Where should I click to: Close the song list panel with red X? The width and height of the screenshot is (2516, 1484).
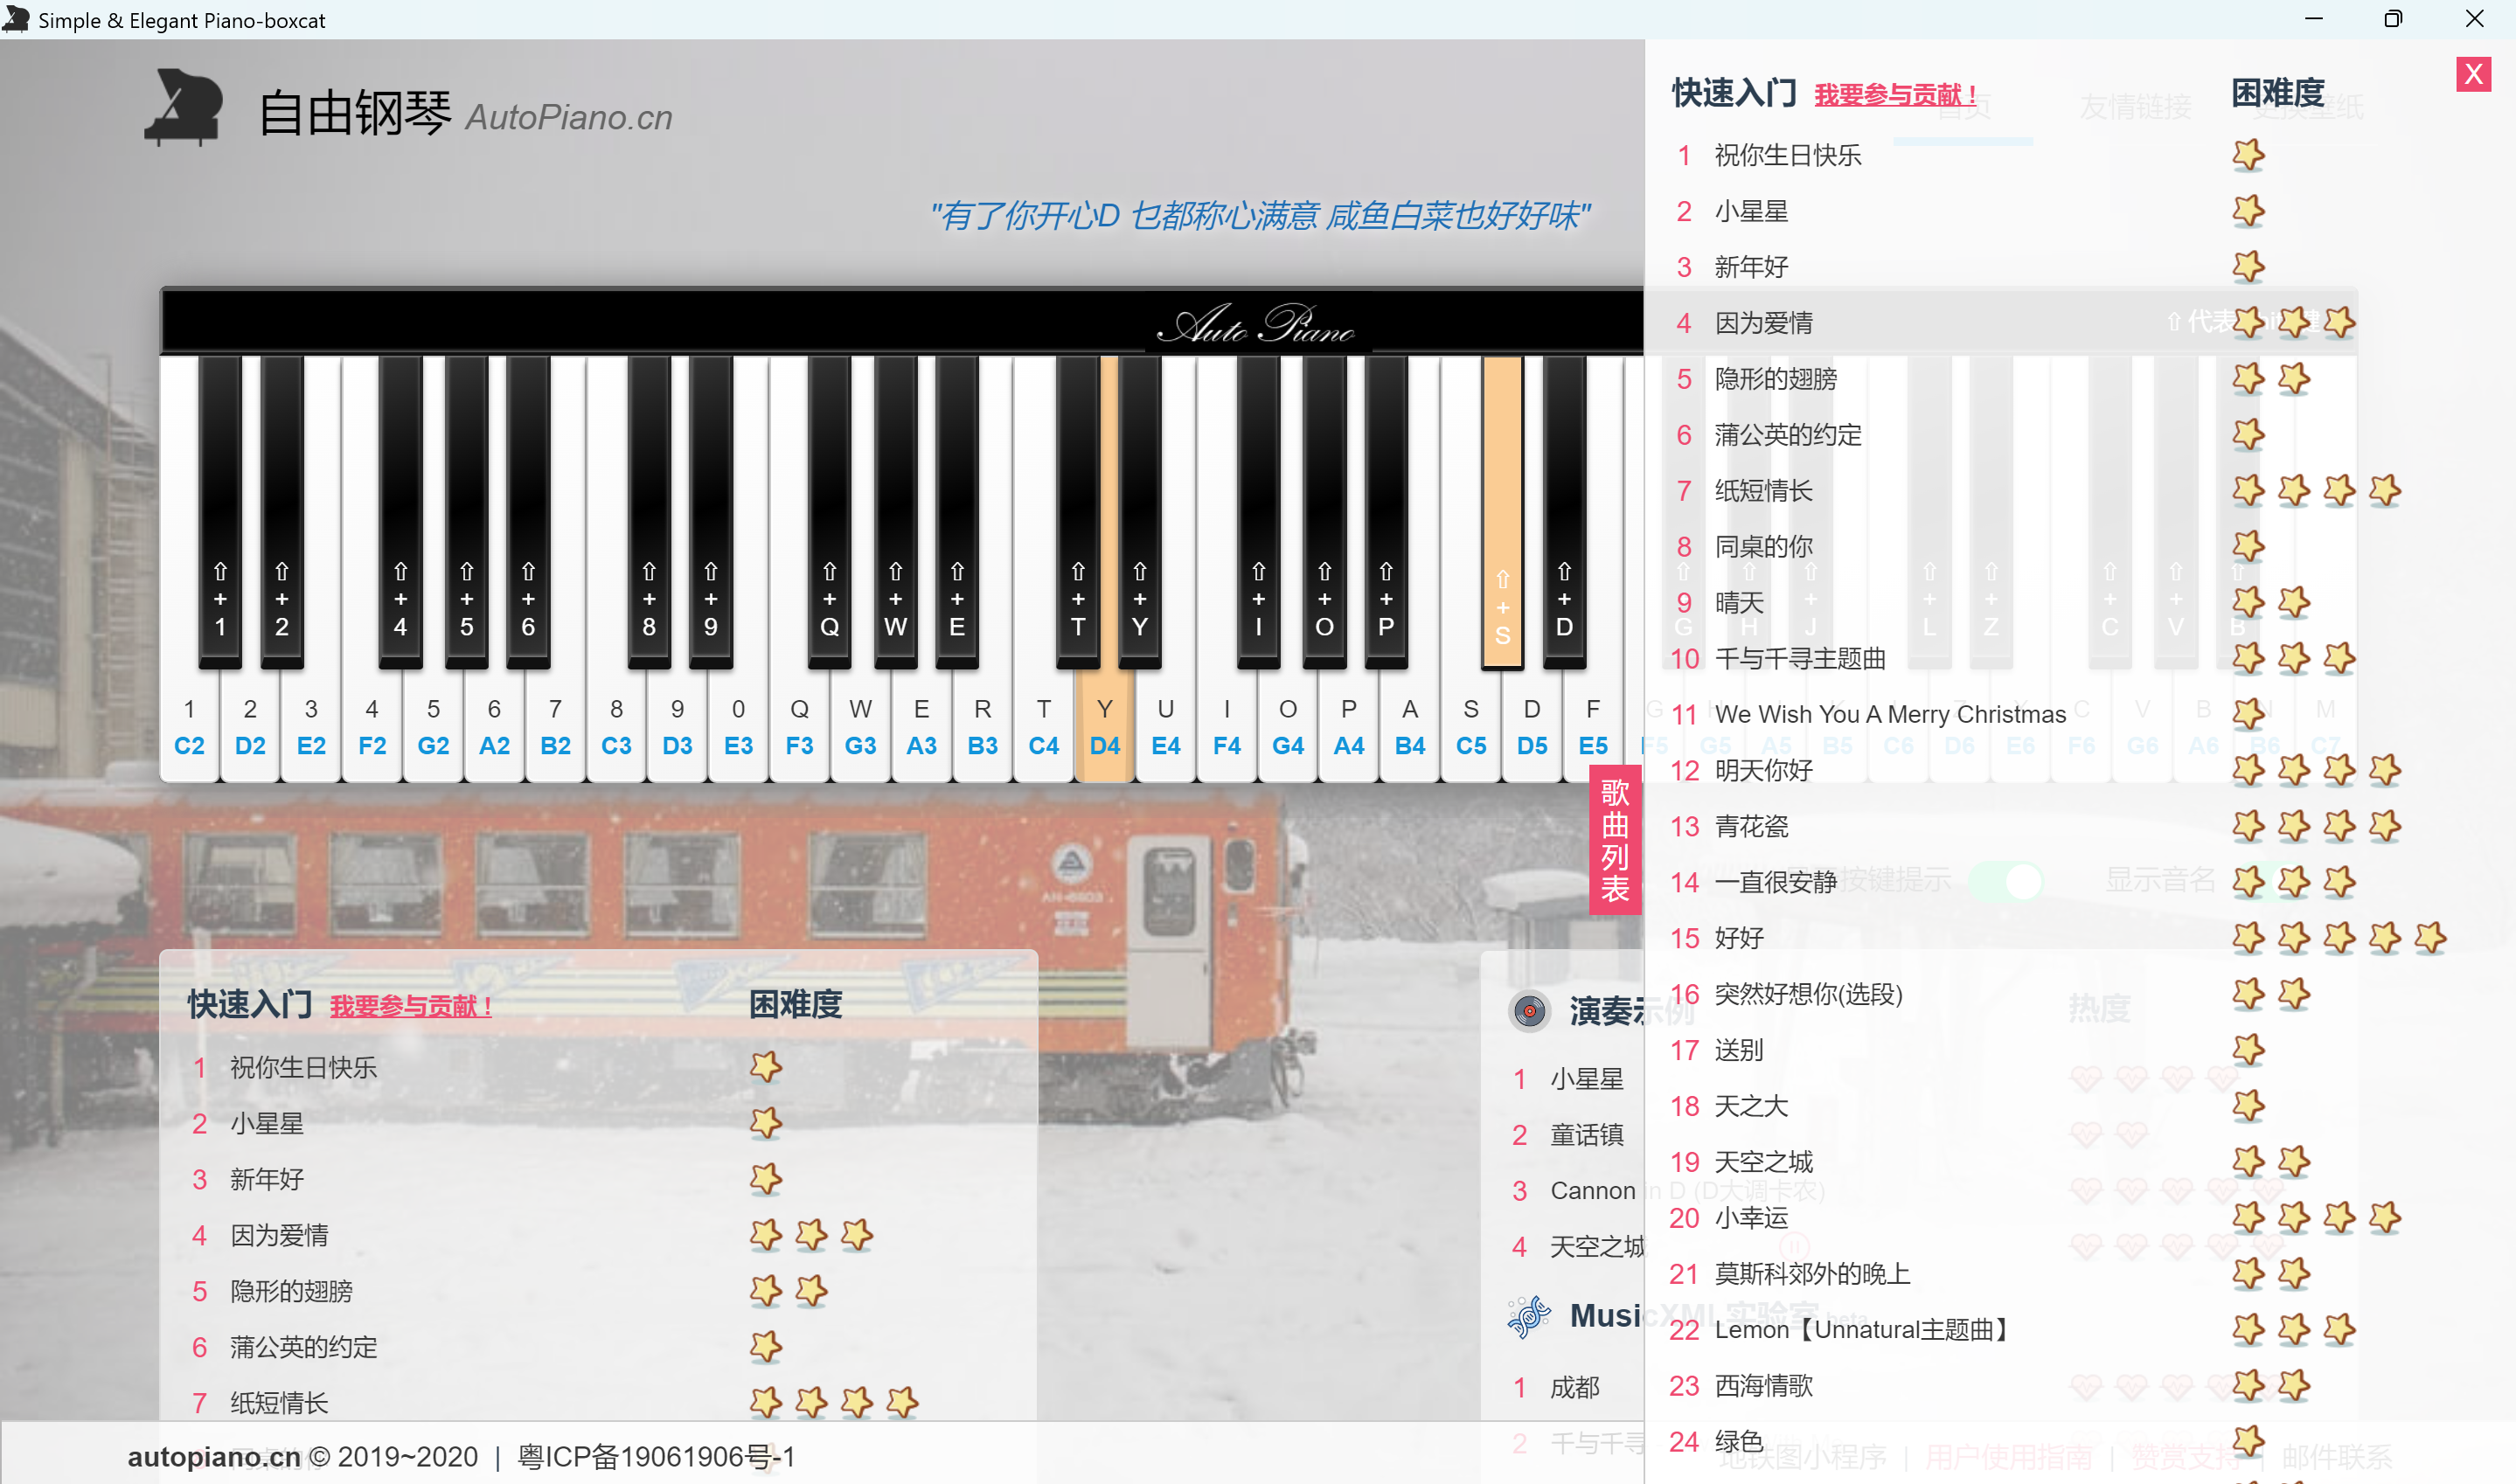(x=2473, y=74)
